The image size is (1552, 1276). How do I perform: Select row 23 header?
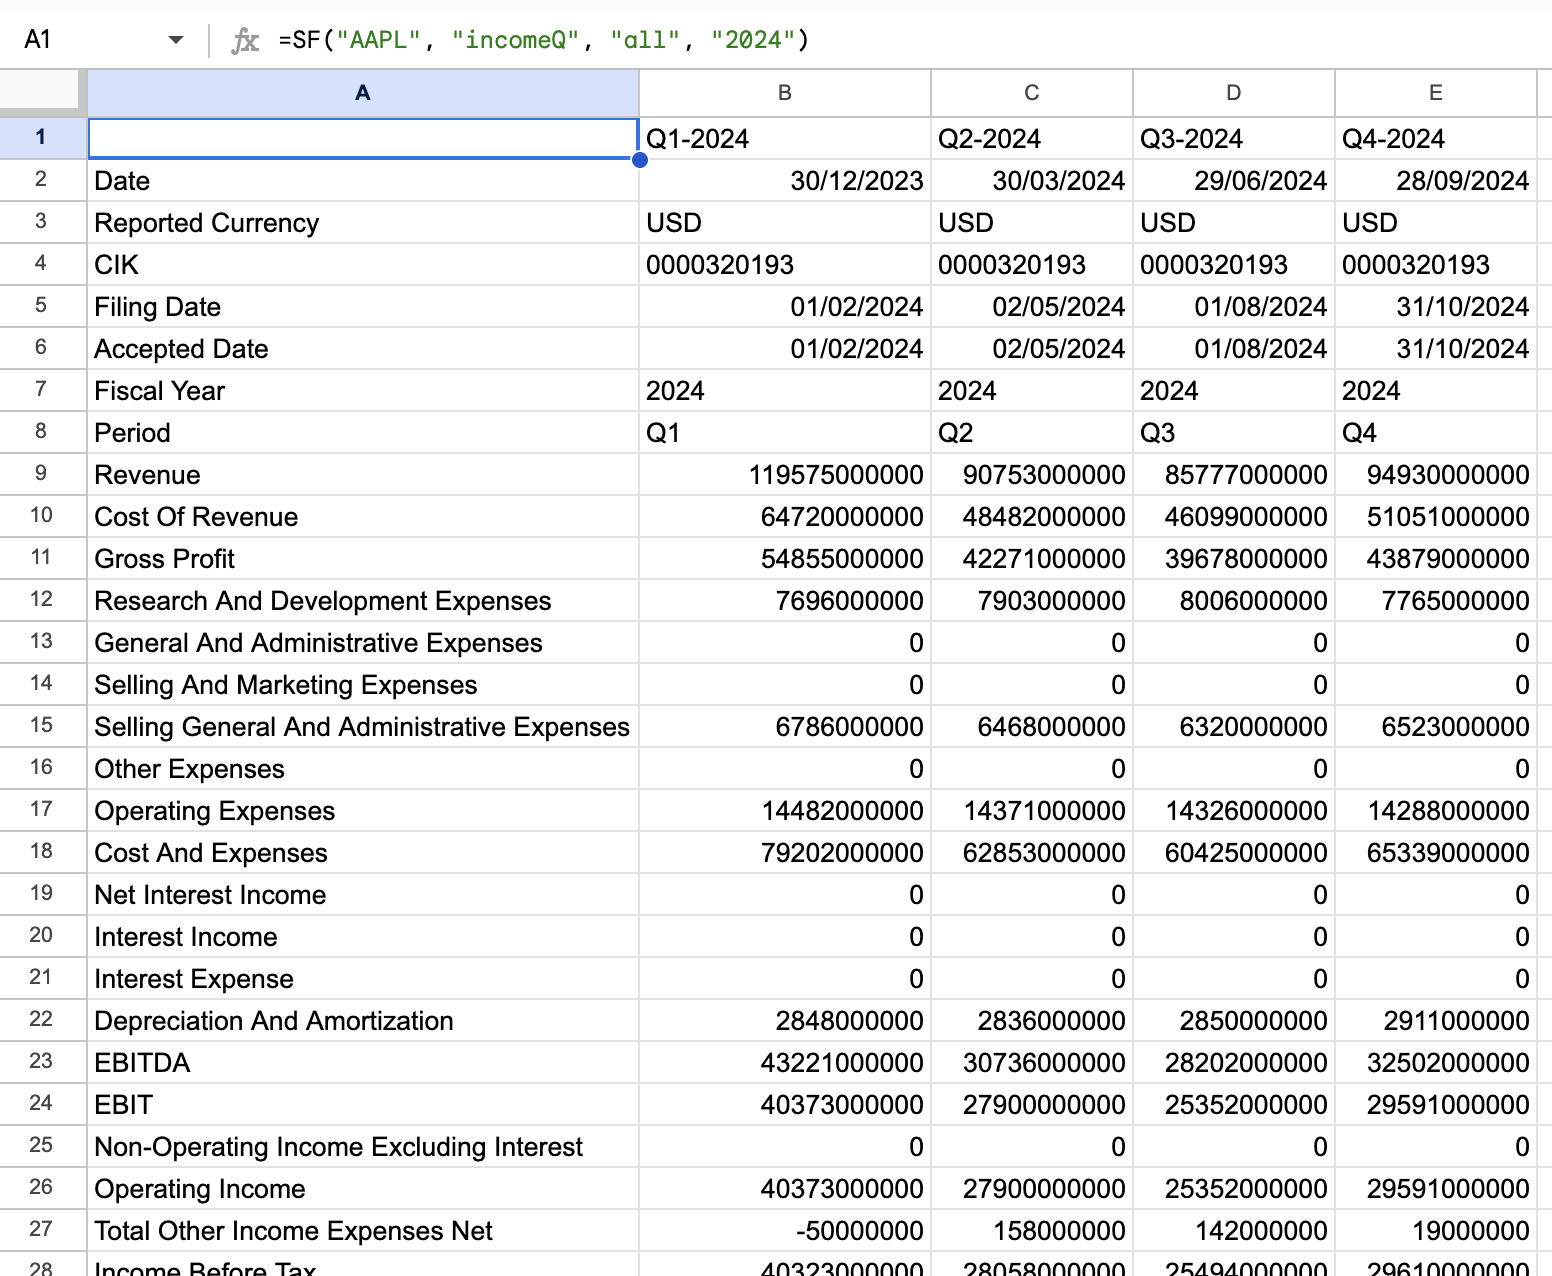(43, 1062)
